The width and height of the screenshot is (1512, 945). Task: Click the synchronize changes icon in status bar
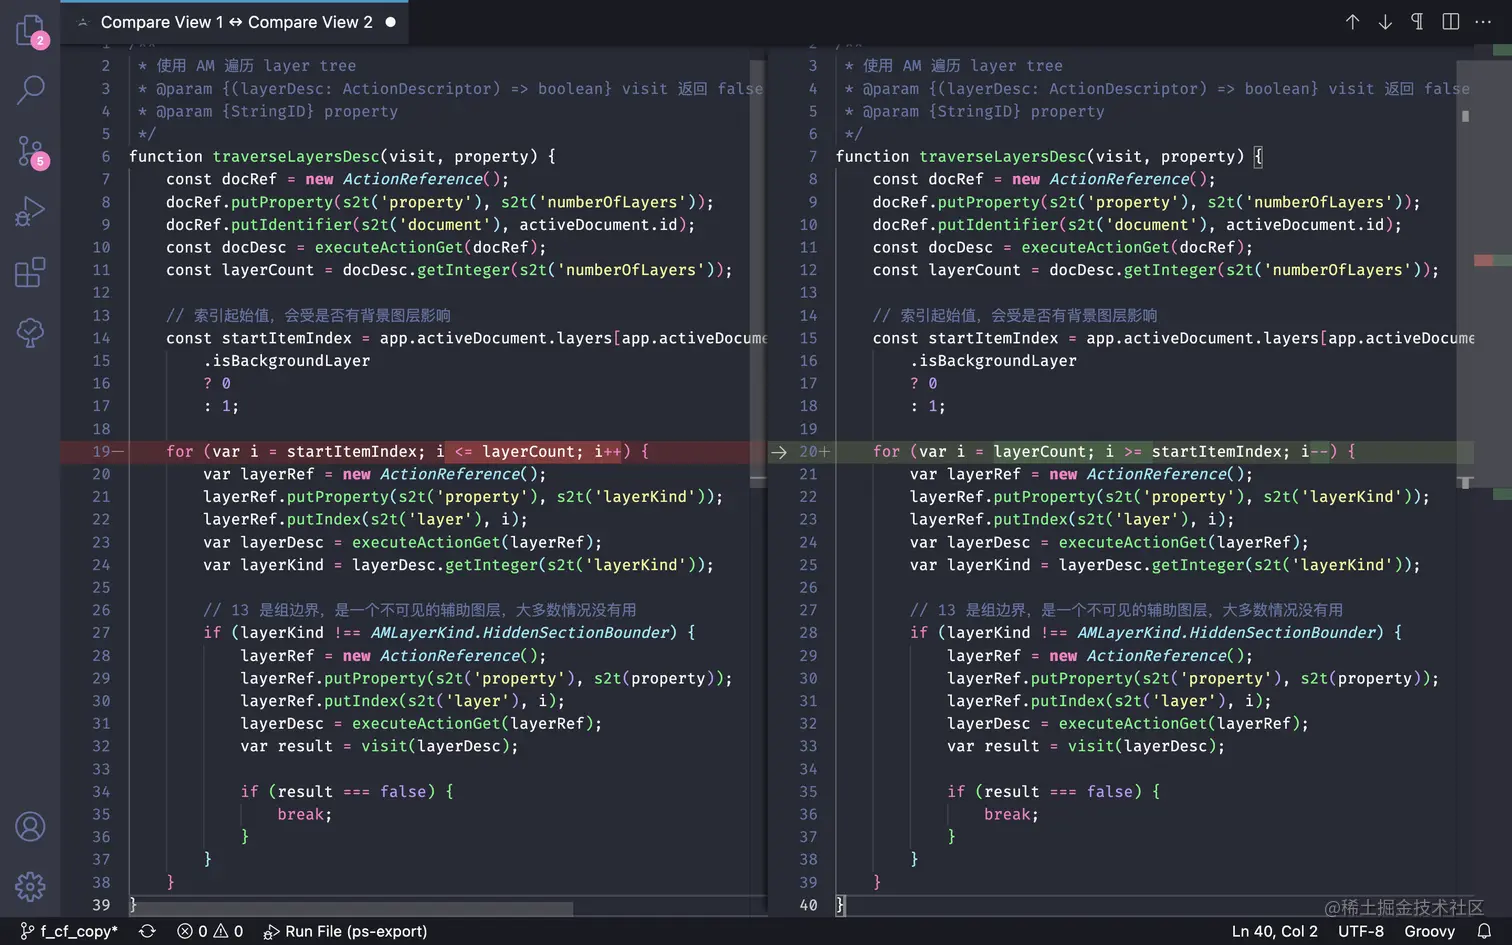tap(147, 931)
